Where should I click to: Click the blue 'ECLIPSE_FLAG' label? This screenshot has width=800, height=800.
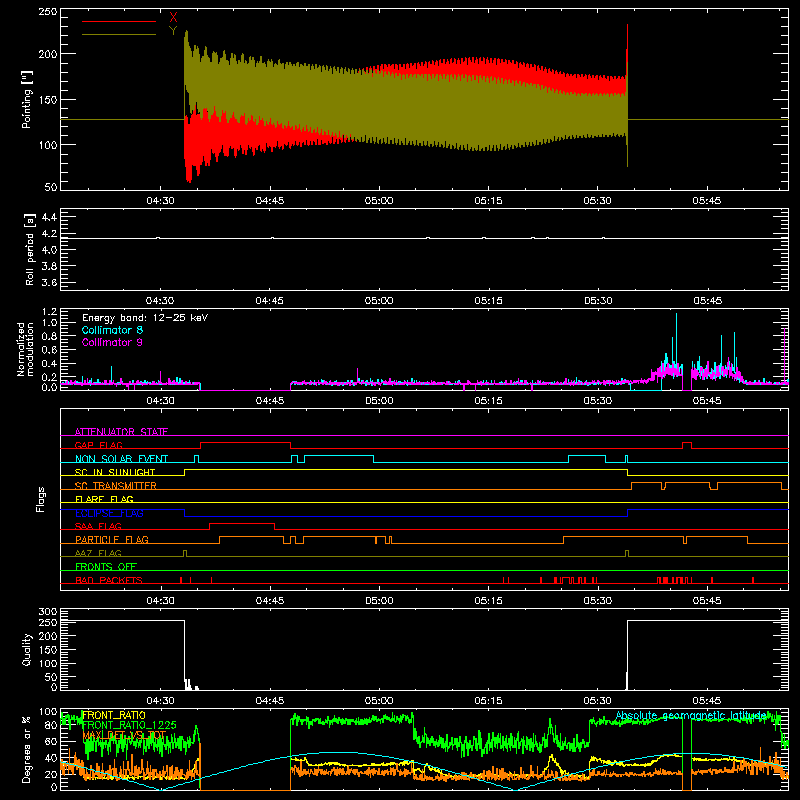[x=109, y=513]
